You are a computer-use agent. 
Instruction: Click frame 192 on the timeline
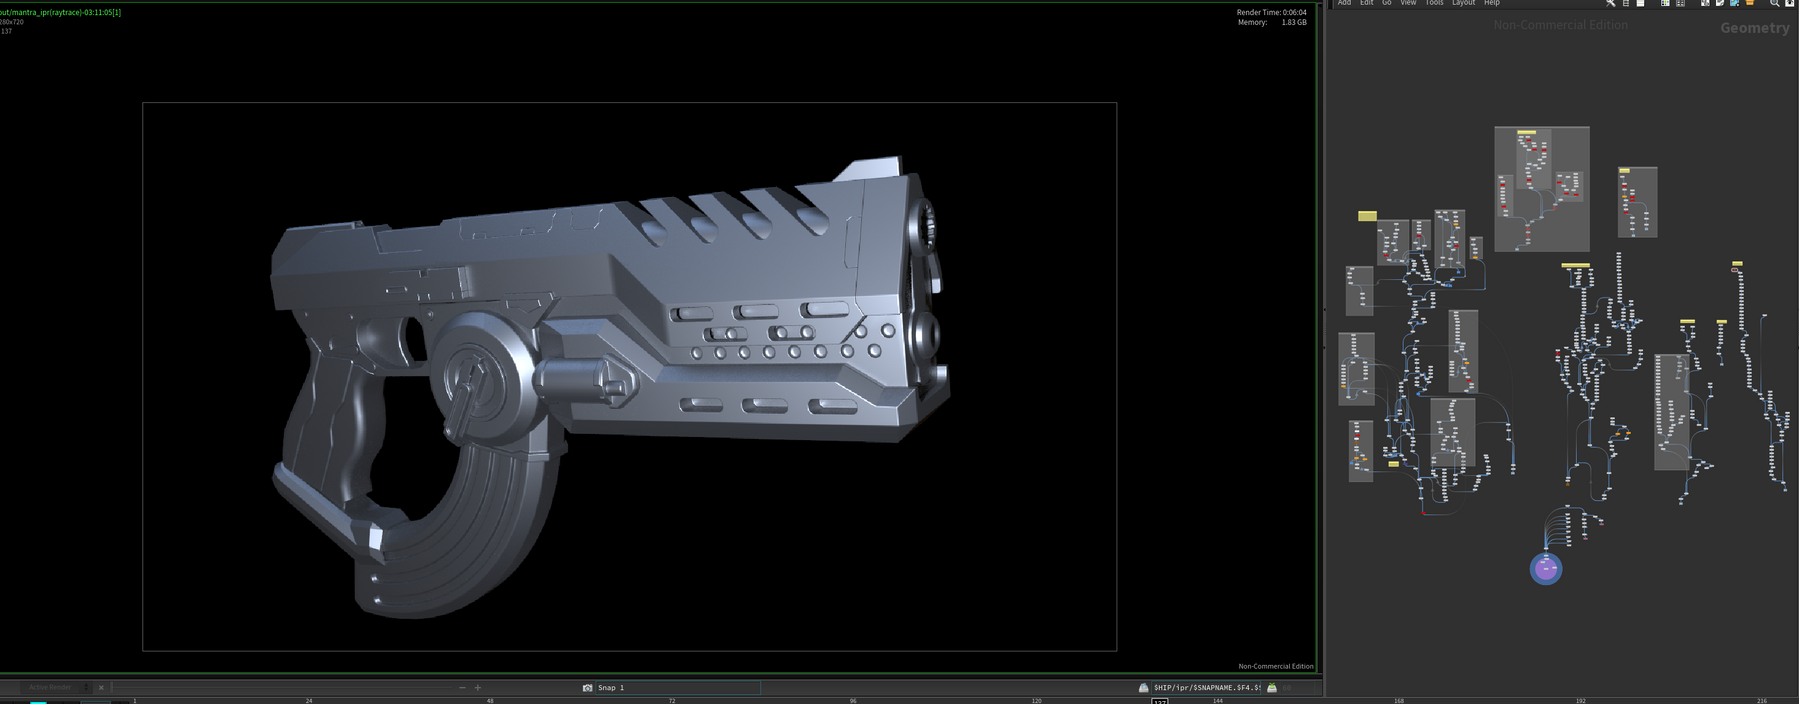coord(1581,700)
